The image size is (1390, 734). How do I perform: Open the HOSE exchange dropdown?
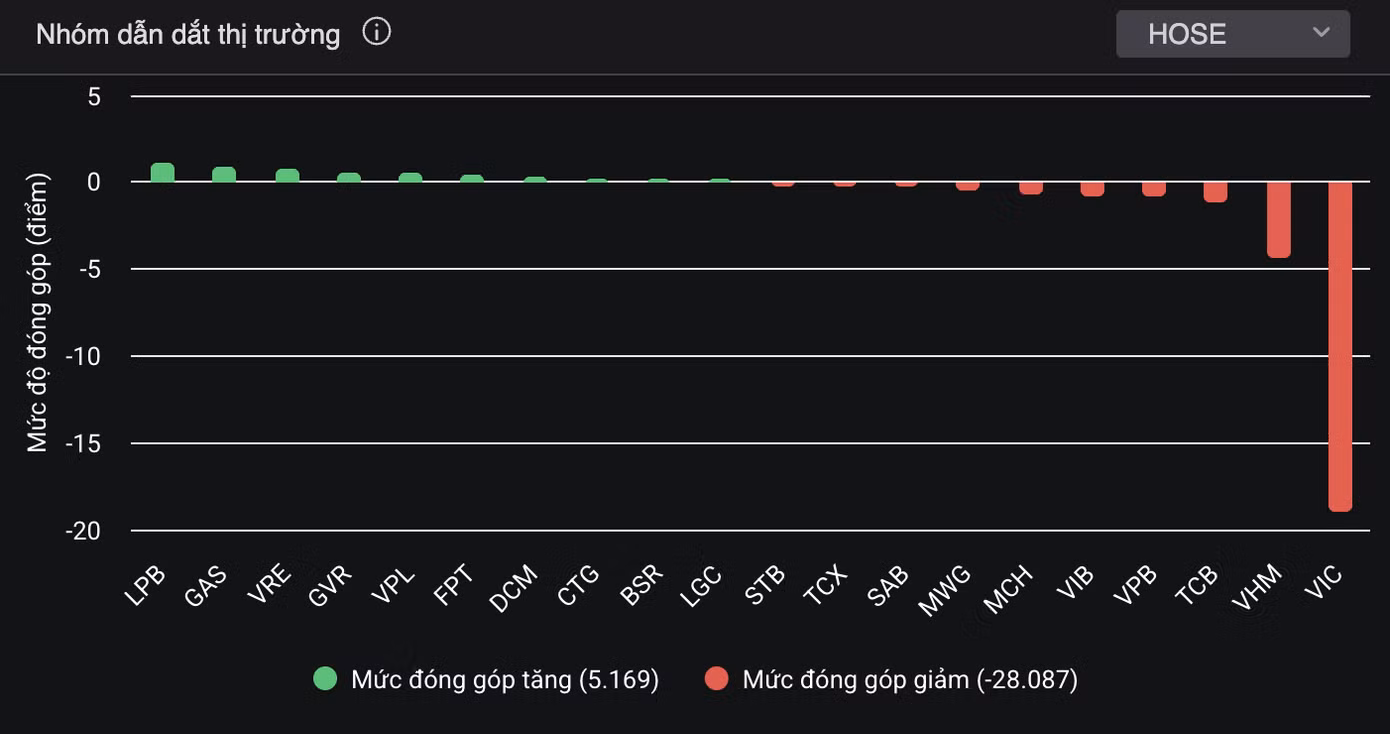(1232, 34)
